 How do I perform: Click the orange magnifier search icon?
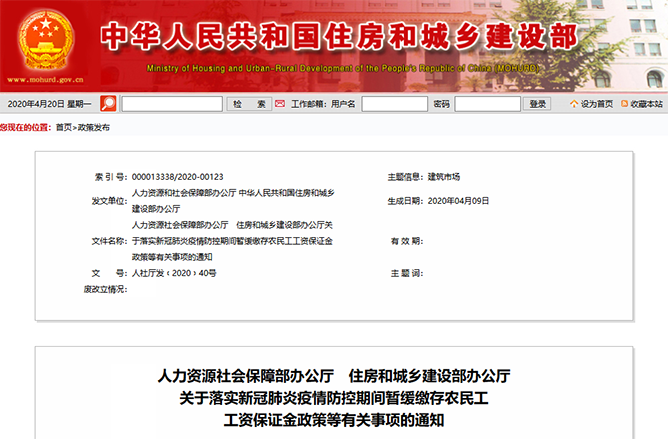coord(108,104)
